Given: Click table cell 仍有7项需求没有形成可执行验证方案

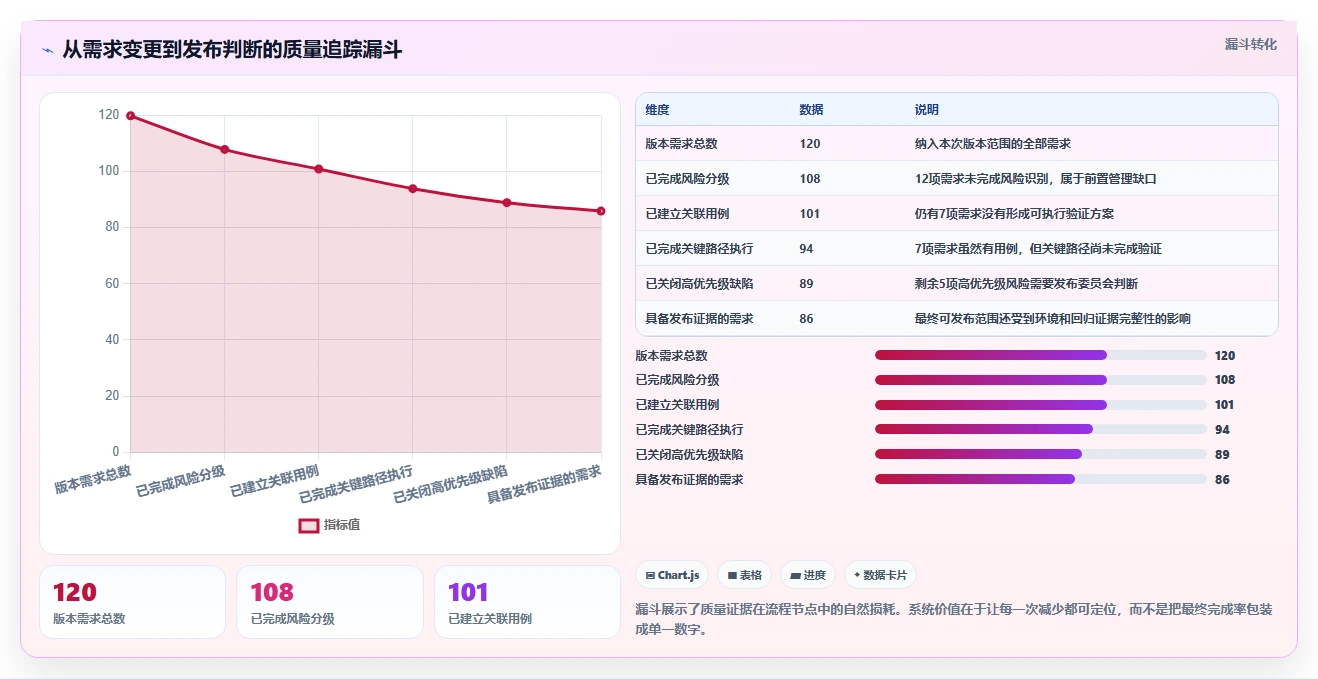Looking at the screenshot, I should pyautogui.click(x=1014, y=214).
